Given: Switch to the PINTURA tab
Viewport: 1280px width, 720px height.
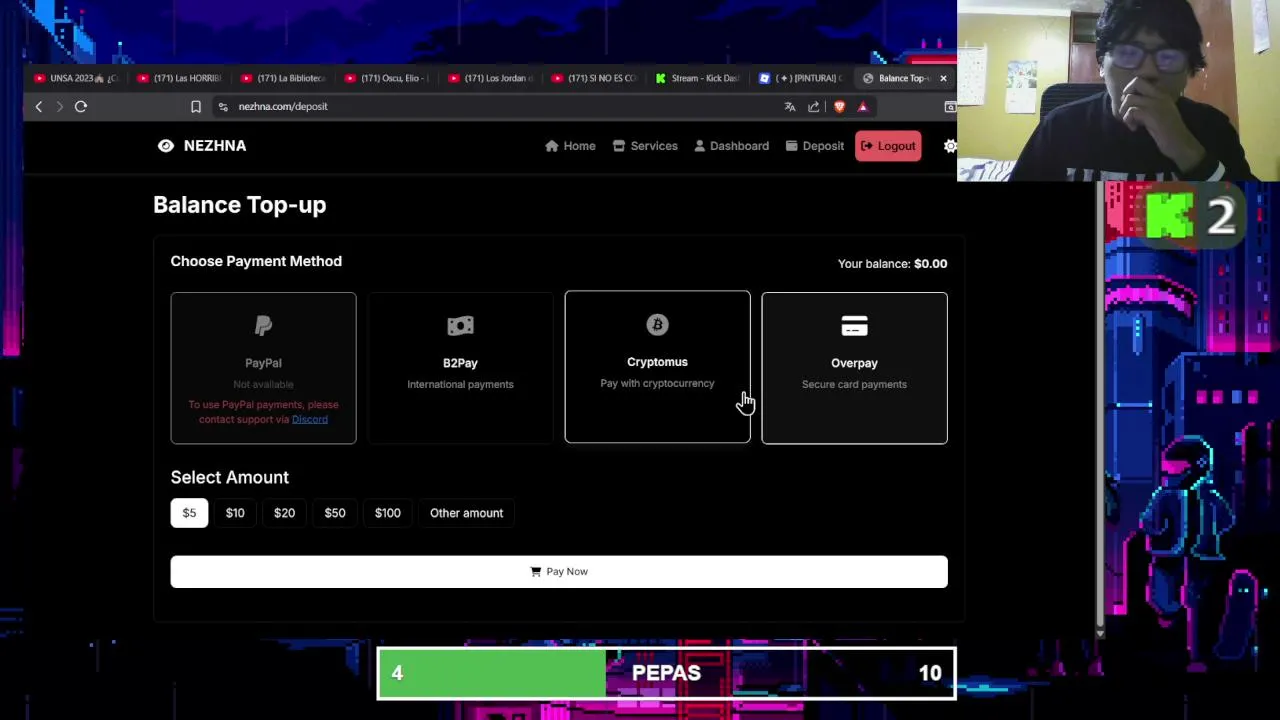Looking at the screenshot, I should (802, 78).
